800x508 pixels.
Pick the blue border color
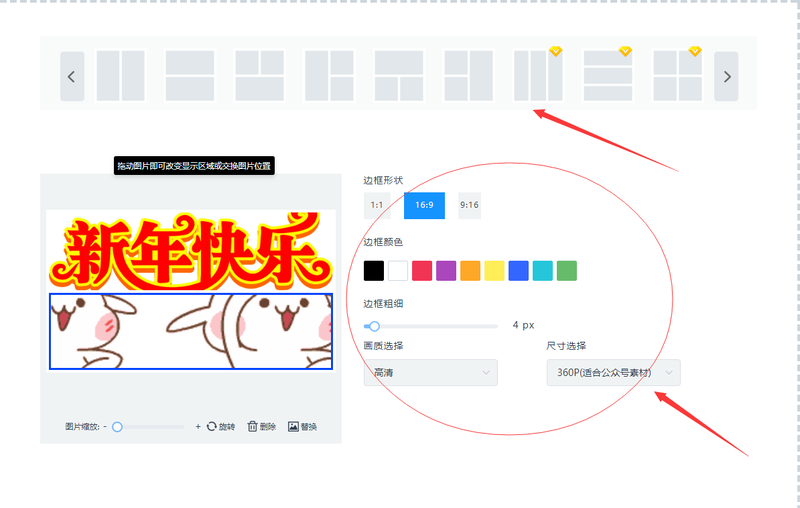point(518,271)
